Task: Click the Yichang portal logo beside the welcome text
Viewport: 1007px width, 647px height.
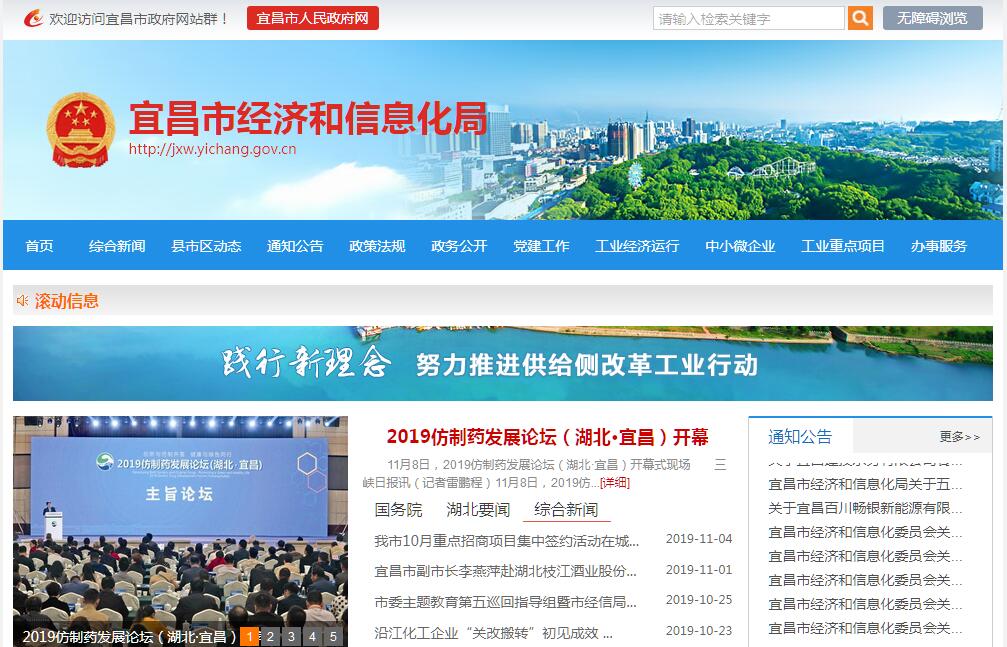Action: tap(33, 18)
